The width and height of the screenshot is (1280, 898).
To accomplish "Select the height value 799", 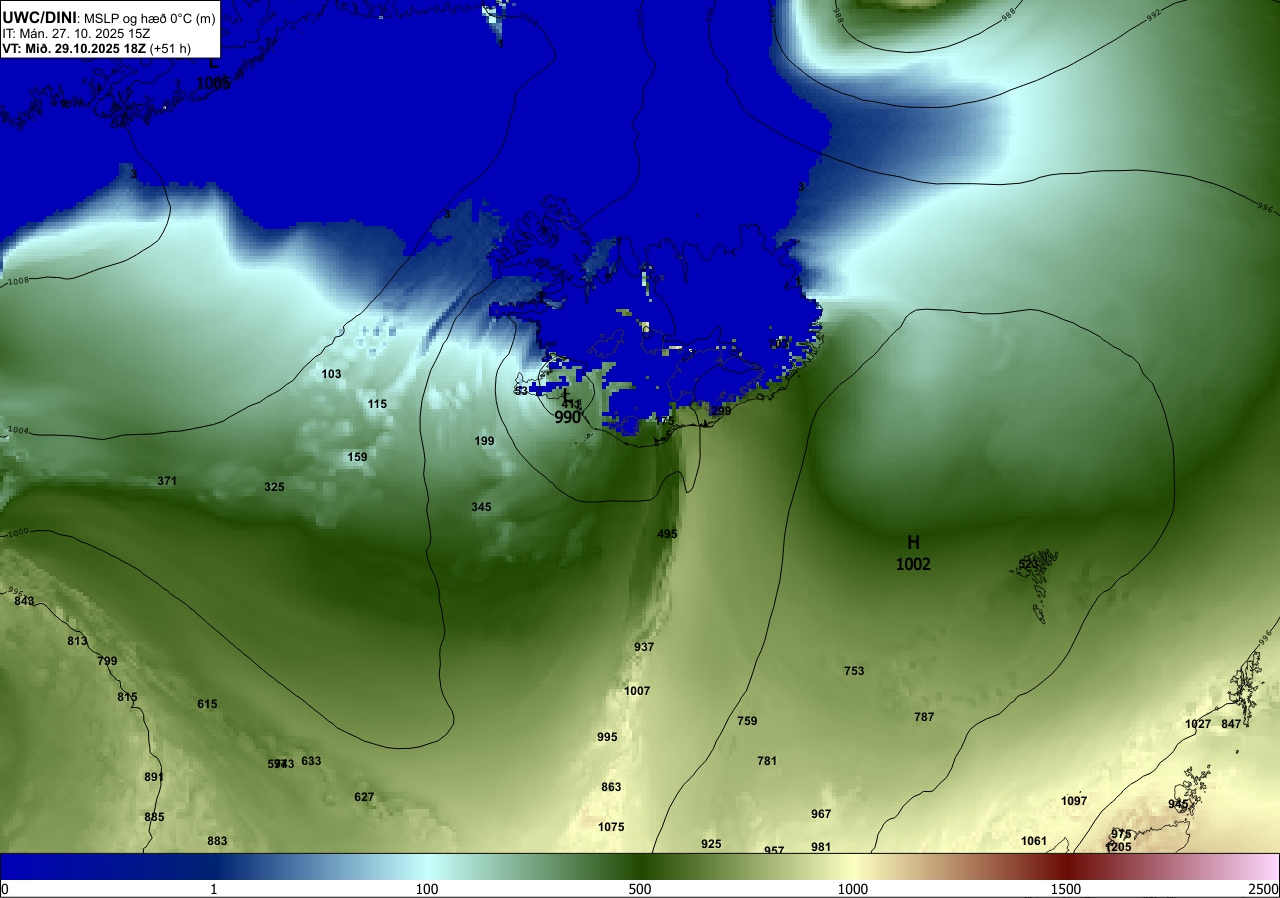I will [x=107, y=661].
